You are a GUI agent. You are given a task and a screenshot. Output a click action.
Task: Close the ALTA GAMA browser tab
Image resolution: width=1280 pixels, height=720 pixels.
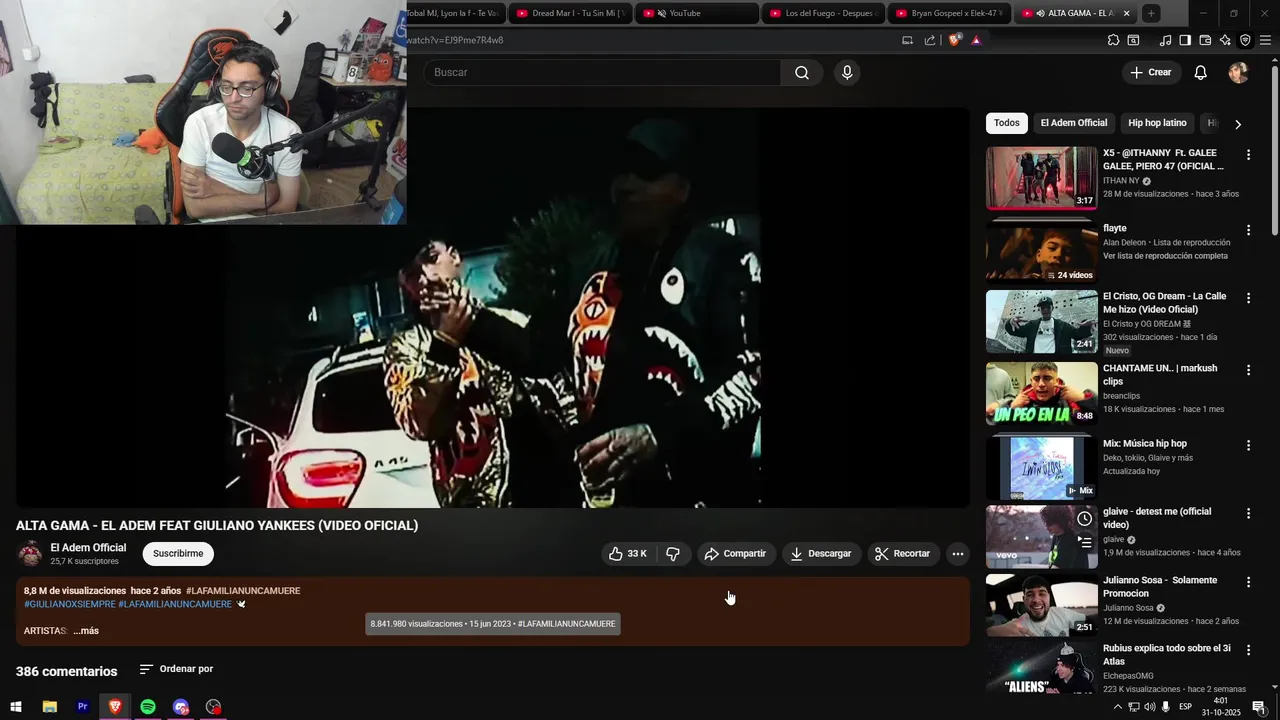1126,13
